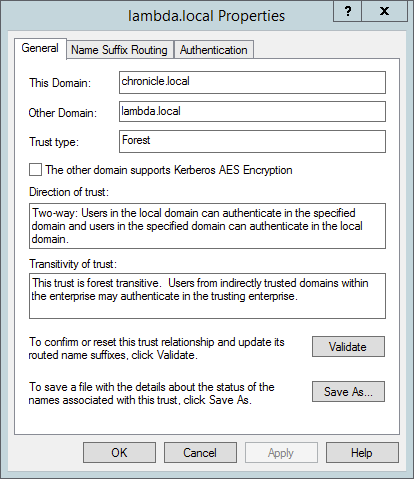Click the Other Domain field

point(252,112)
